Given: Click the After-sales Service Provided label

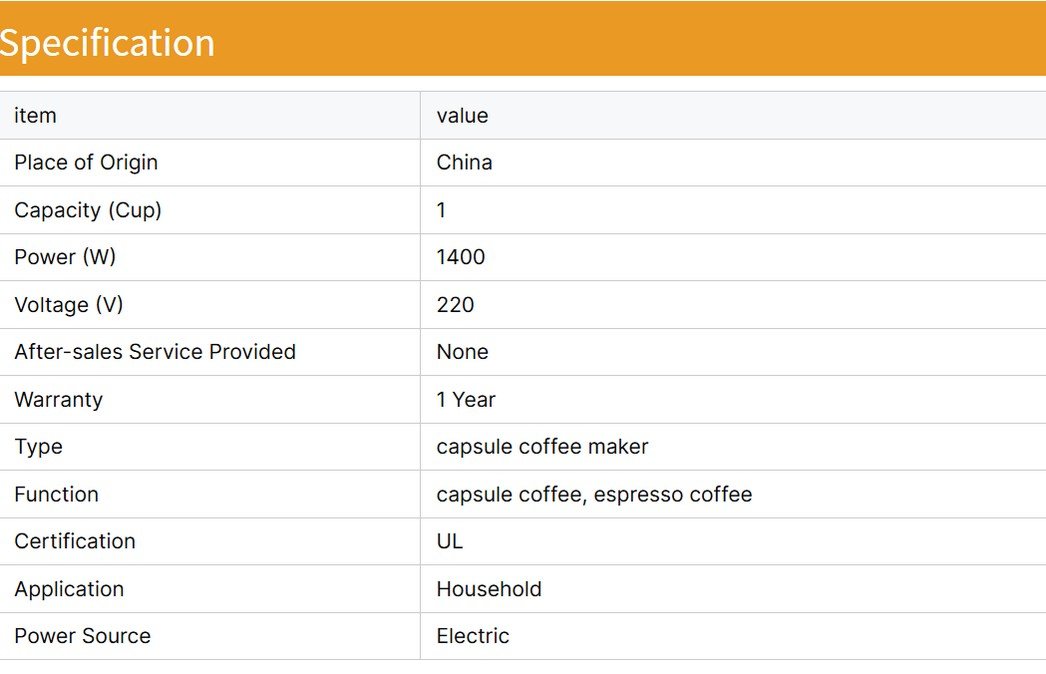Looking at the screenshot, I should pos(155,352).
